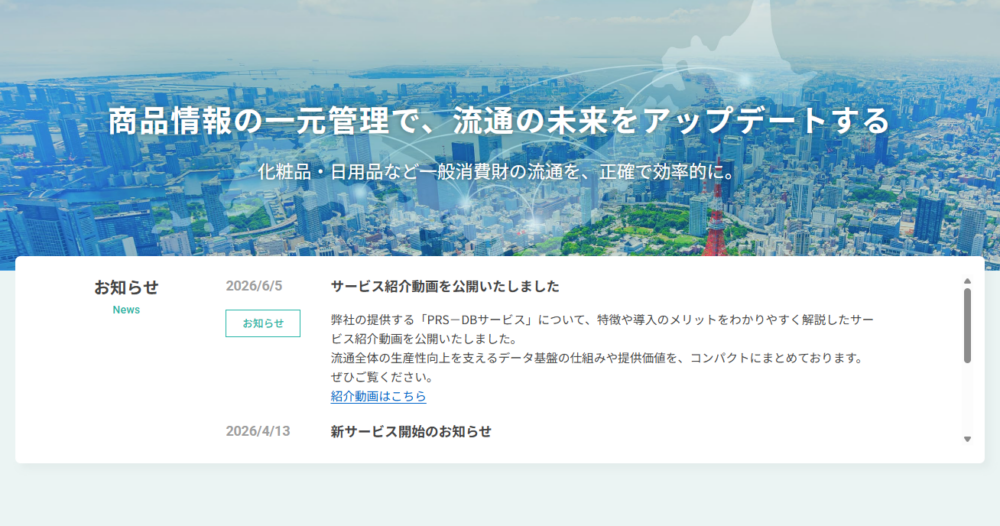Click the line ぜひご覧ください。

coord(382,377)
